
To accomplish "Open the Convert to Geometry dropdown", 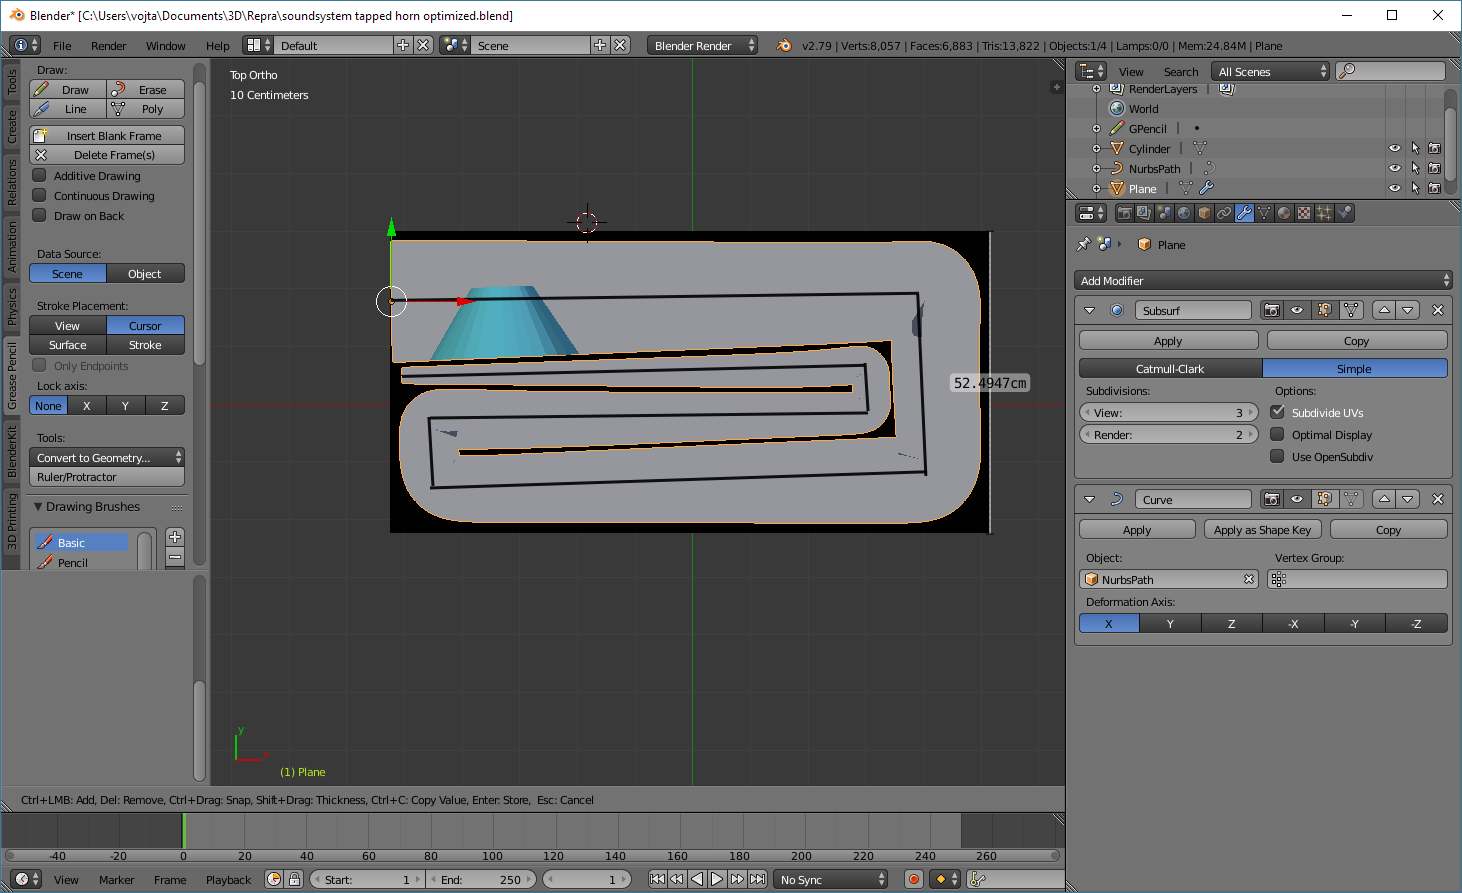I will pos(107,457).
